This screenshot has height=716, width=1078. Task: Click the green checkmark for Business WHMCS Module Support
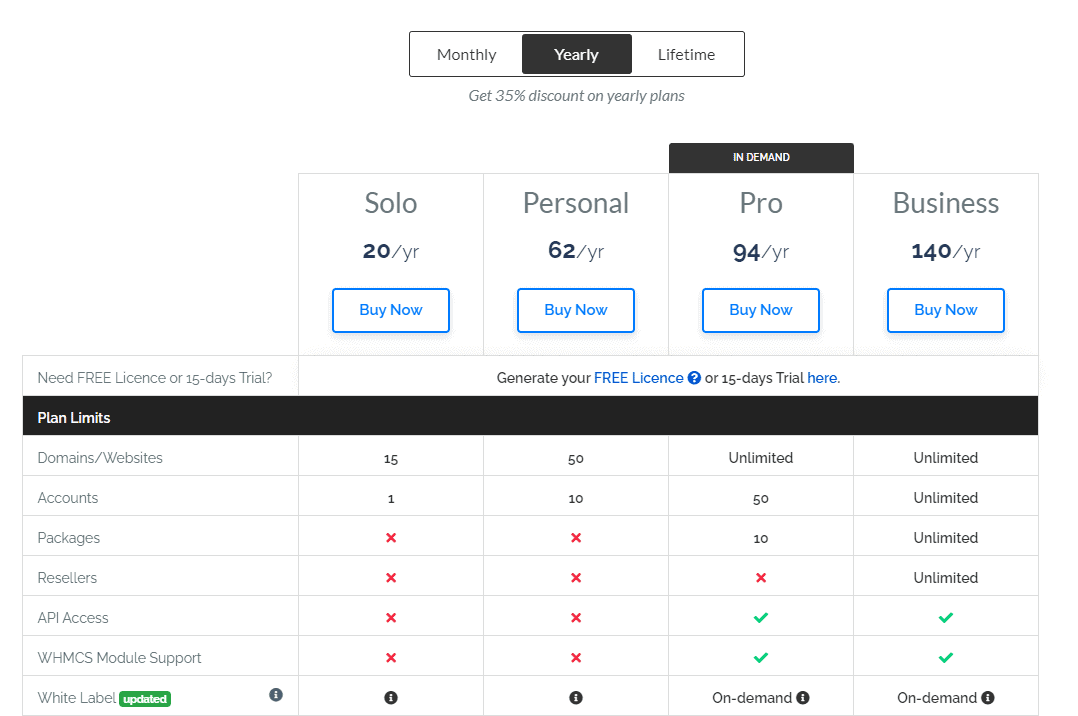pyautogui.click(x=945, y=657)
